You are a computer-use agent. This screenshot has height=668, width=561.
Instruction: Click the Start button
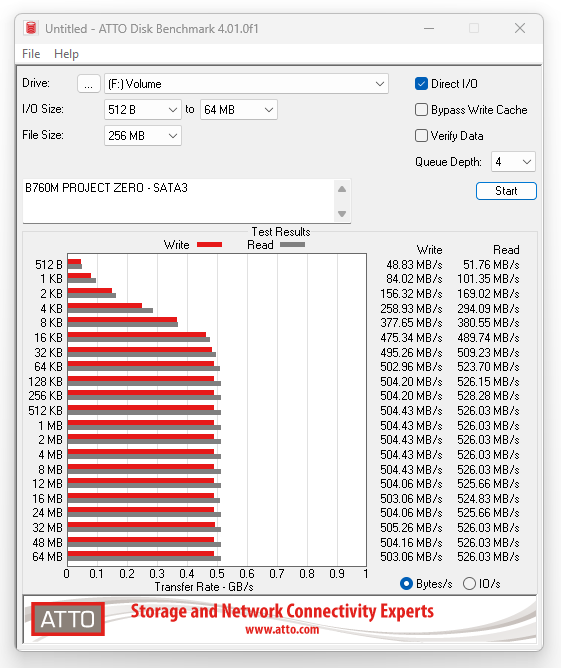[506, 191]
